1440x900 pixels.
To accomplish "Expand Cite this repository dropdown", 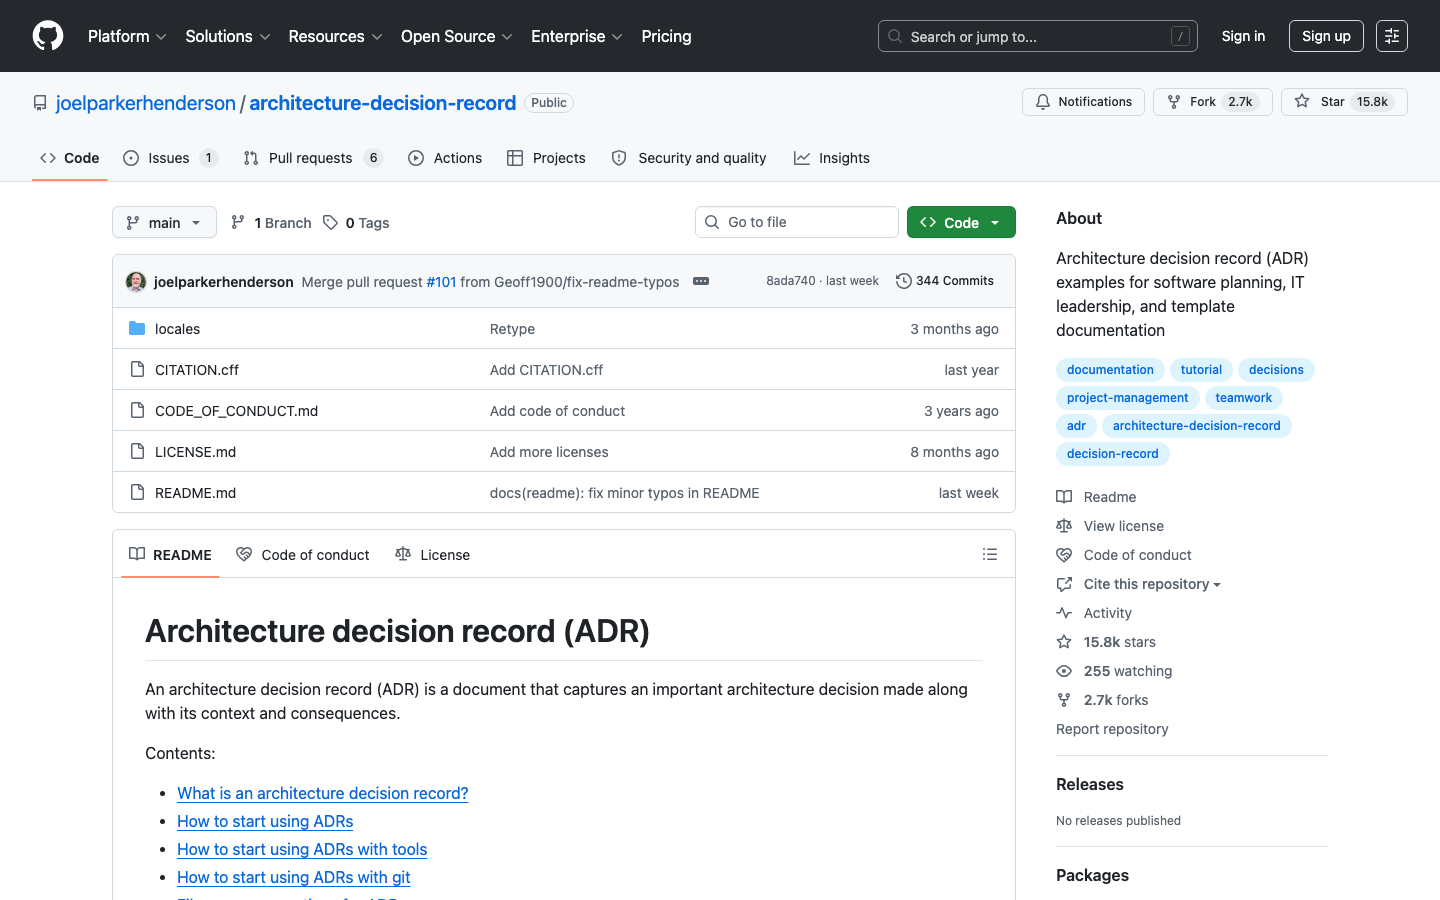I will pos(1139,584).
